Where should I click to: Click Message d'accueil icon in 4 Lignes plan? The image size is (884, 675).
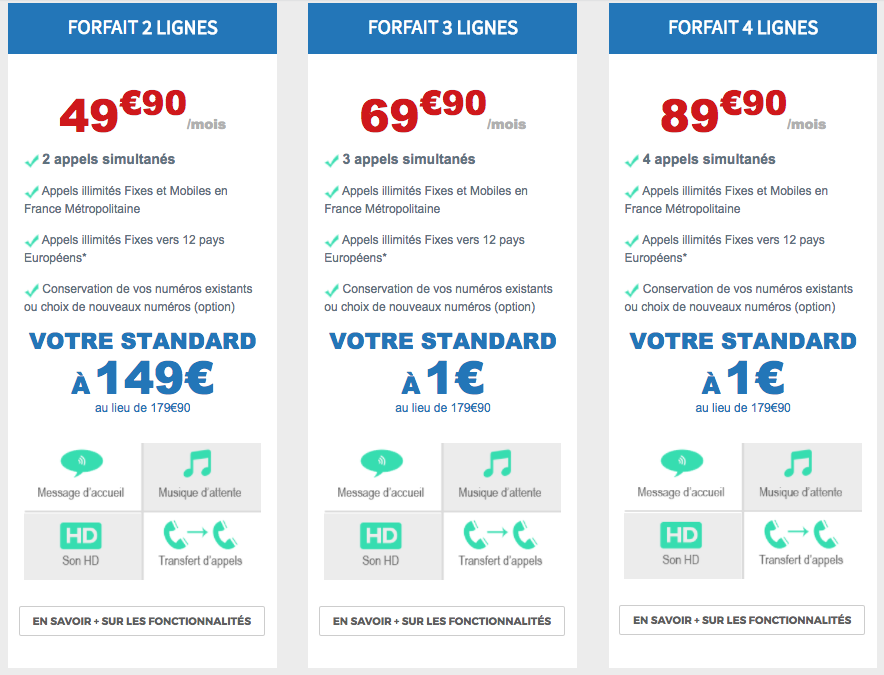click(x=682, y=462)
